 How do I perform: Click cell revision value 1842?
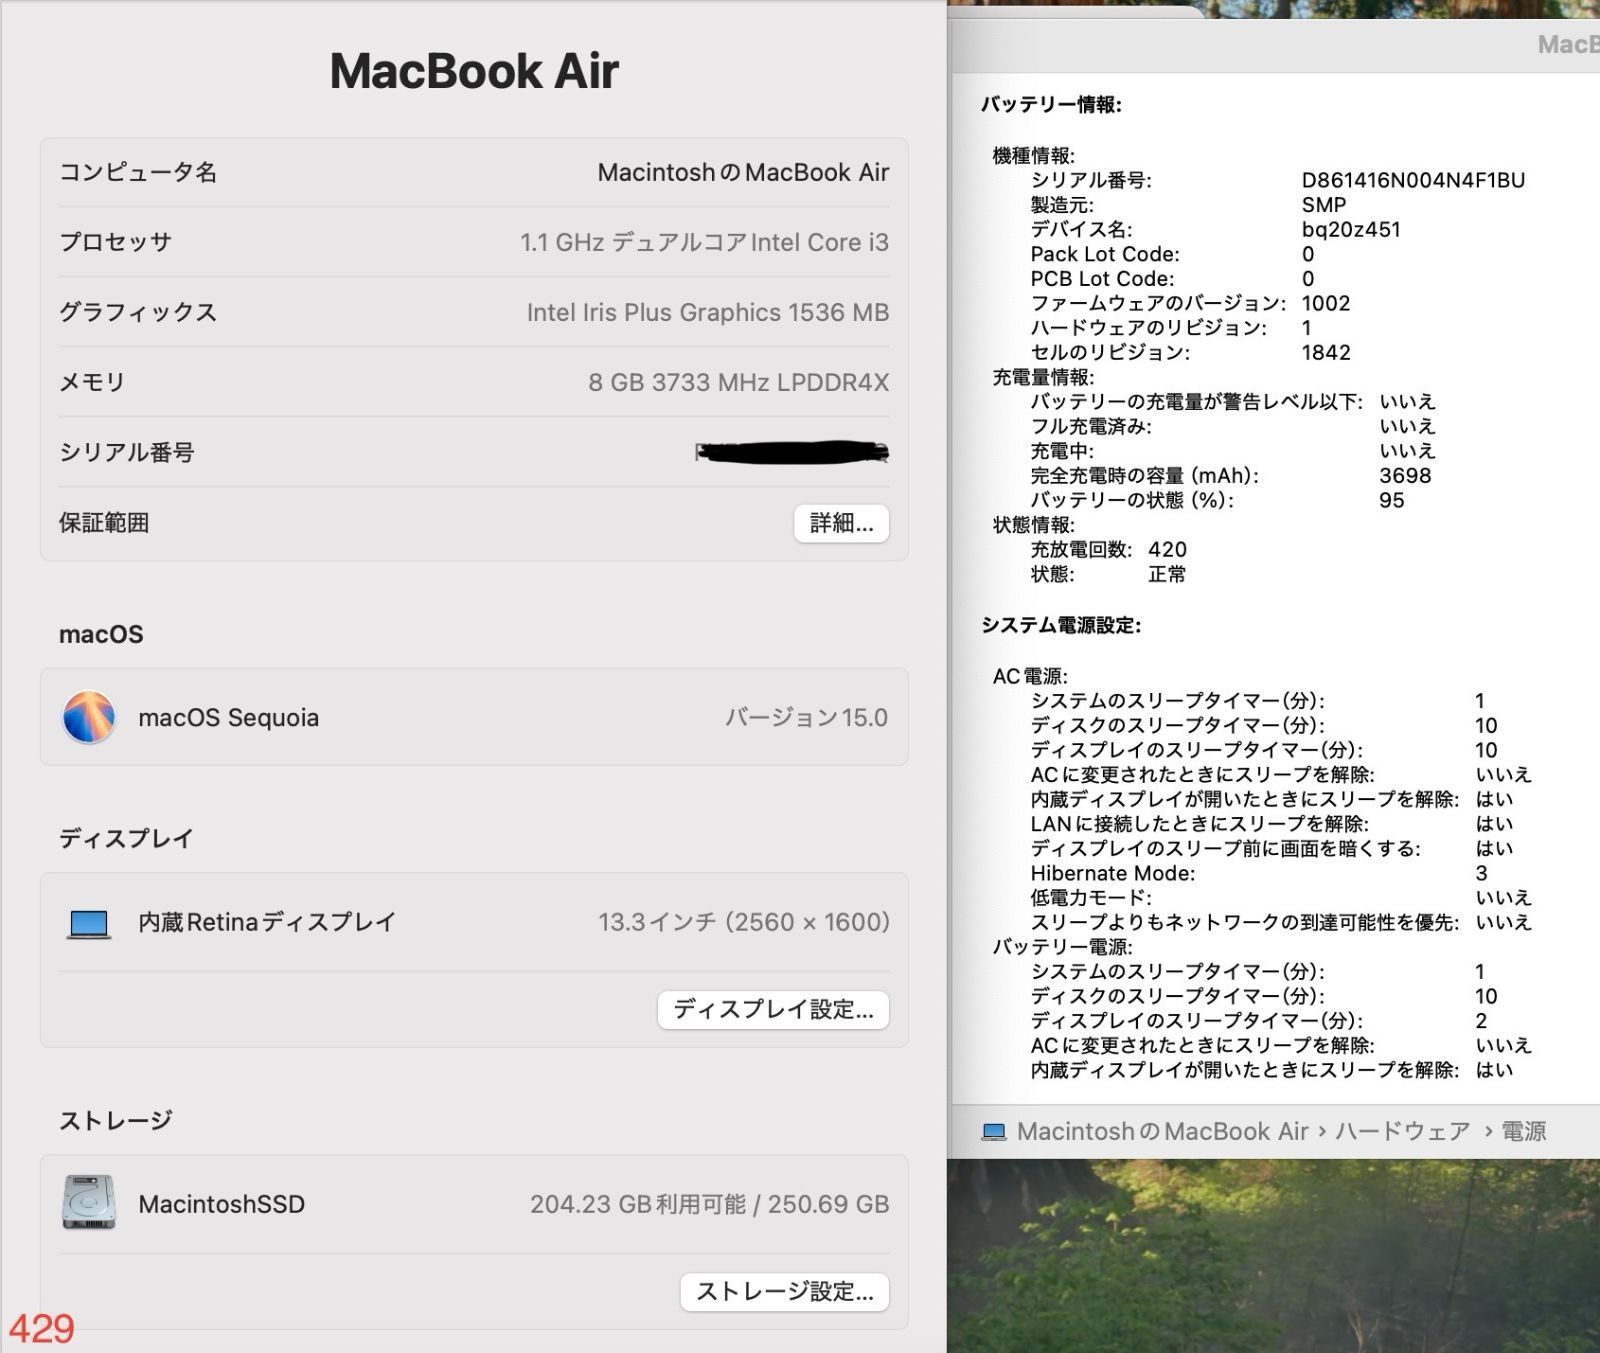pos(1326,352)
